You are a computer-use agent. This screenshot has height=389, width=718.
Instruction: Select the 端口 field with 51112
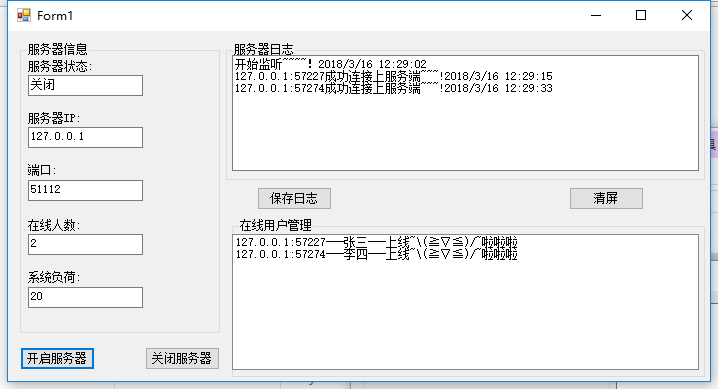pos(85,190)
